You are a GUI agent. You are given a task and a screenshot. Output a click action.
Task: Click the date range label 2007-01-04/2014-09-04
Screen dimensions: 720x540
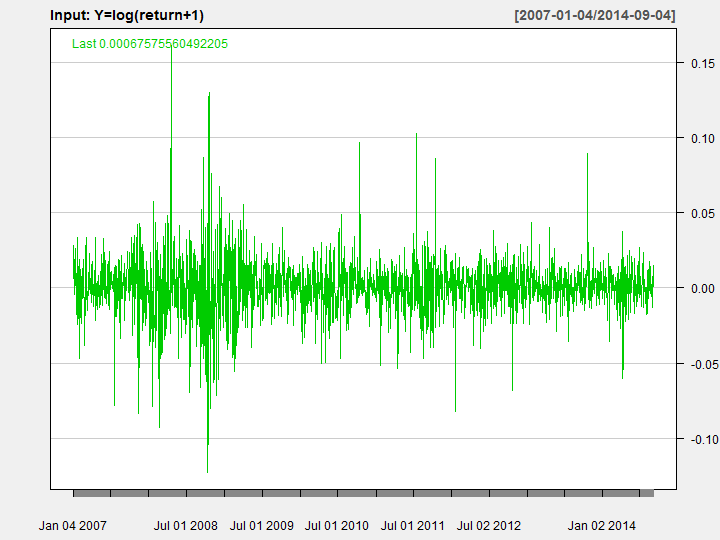(594, 16)
